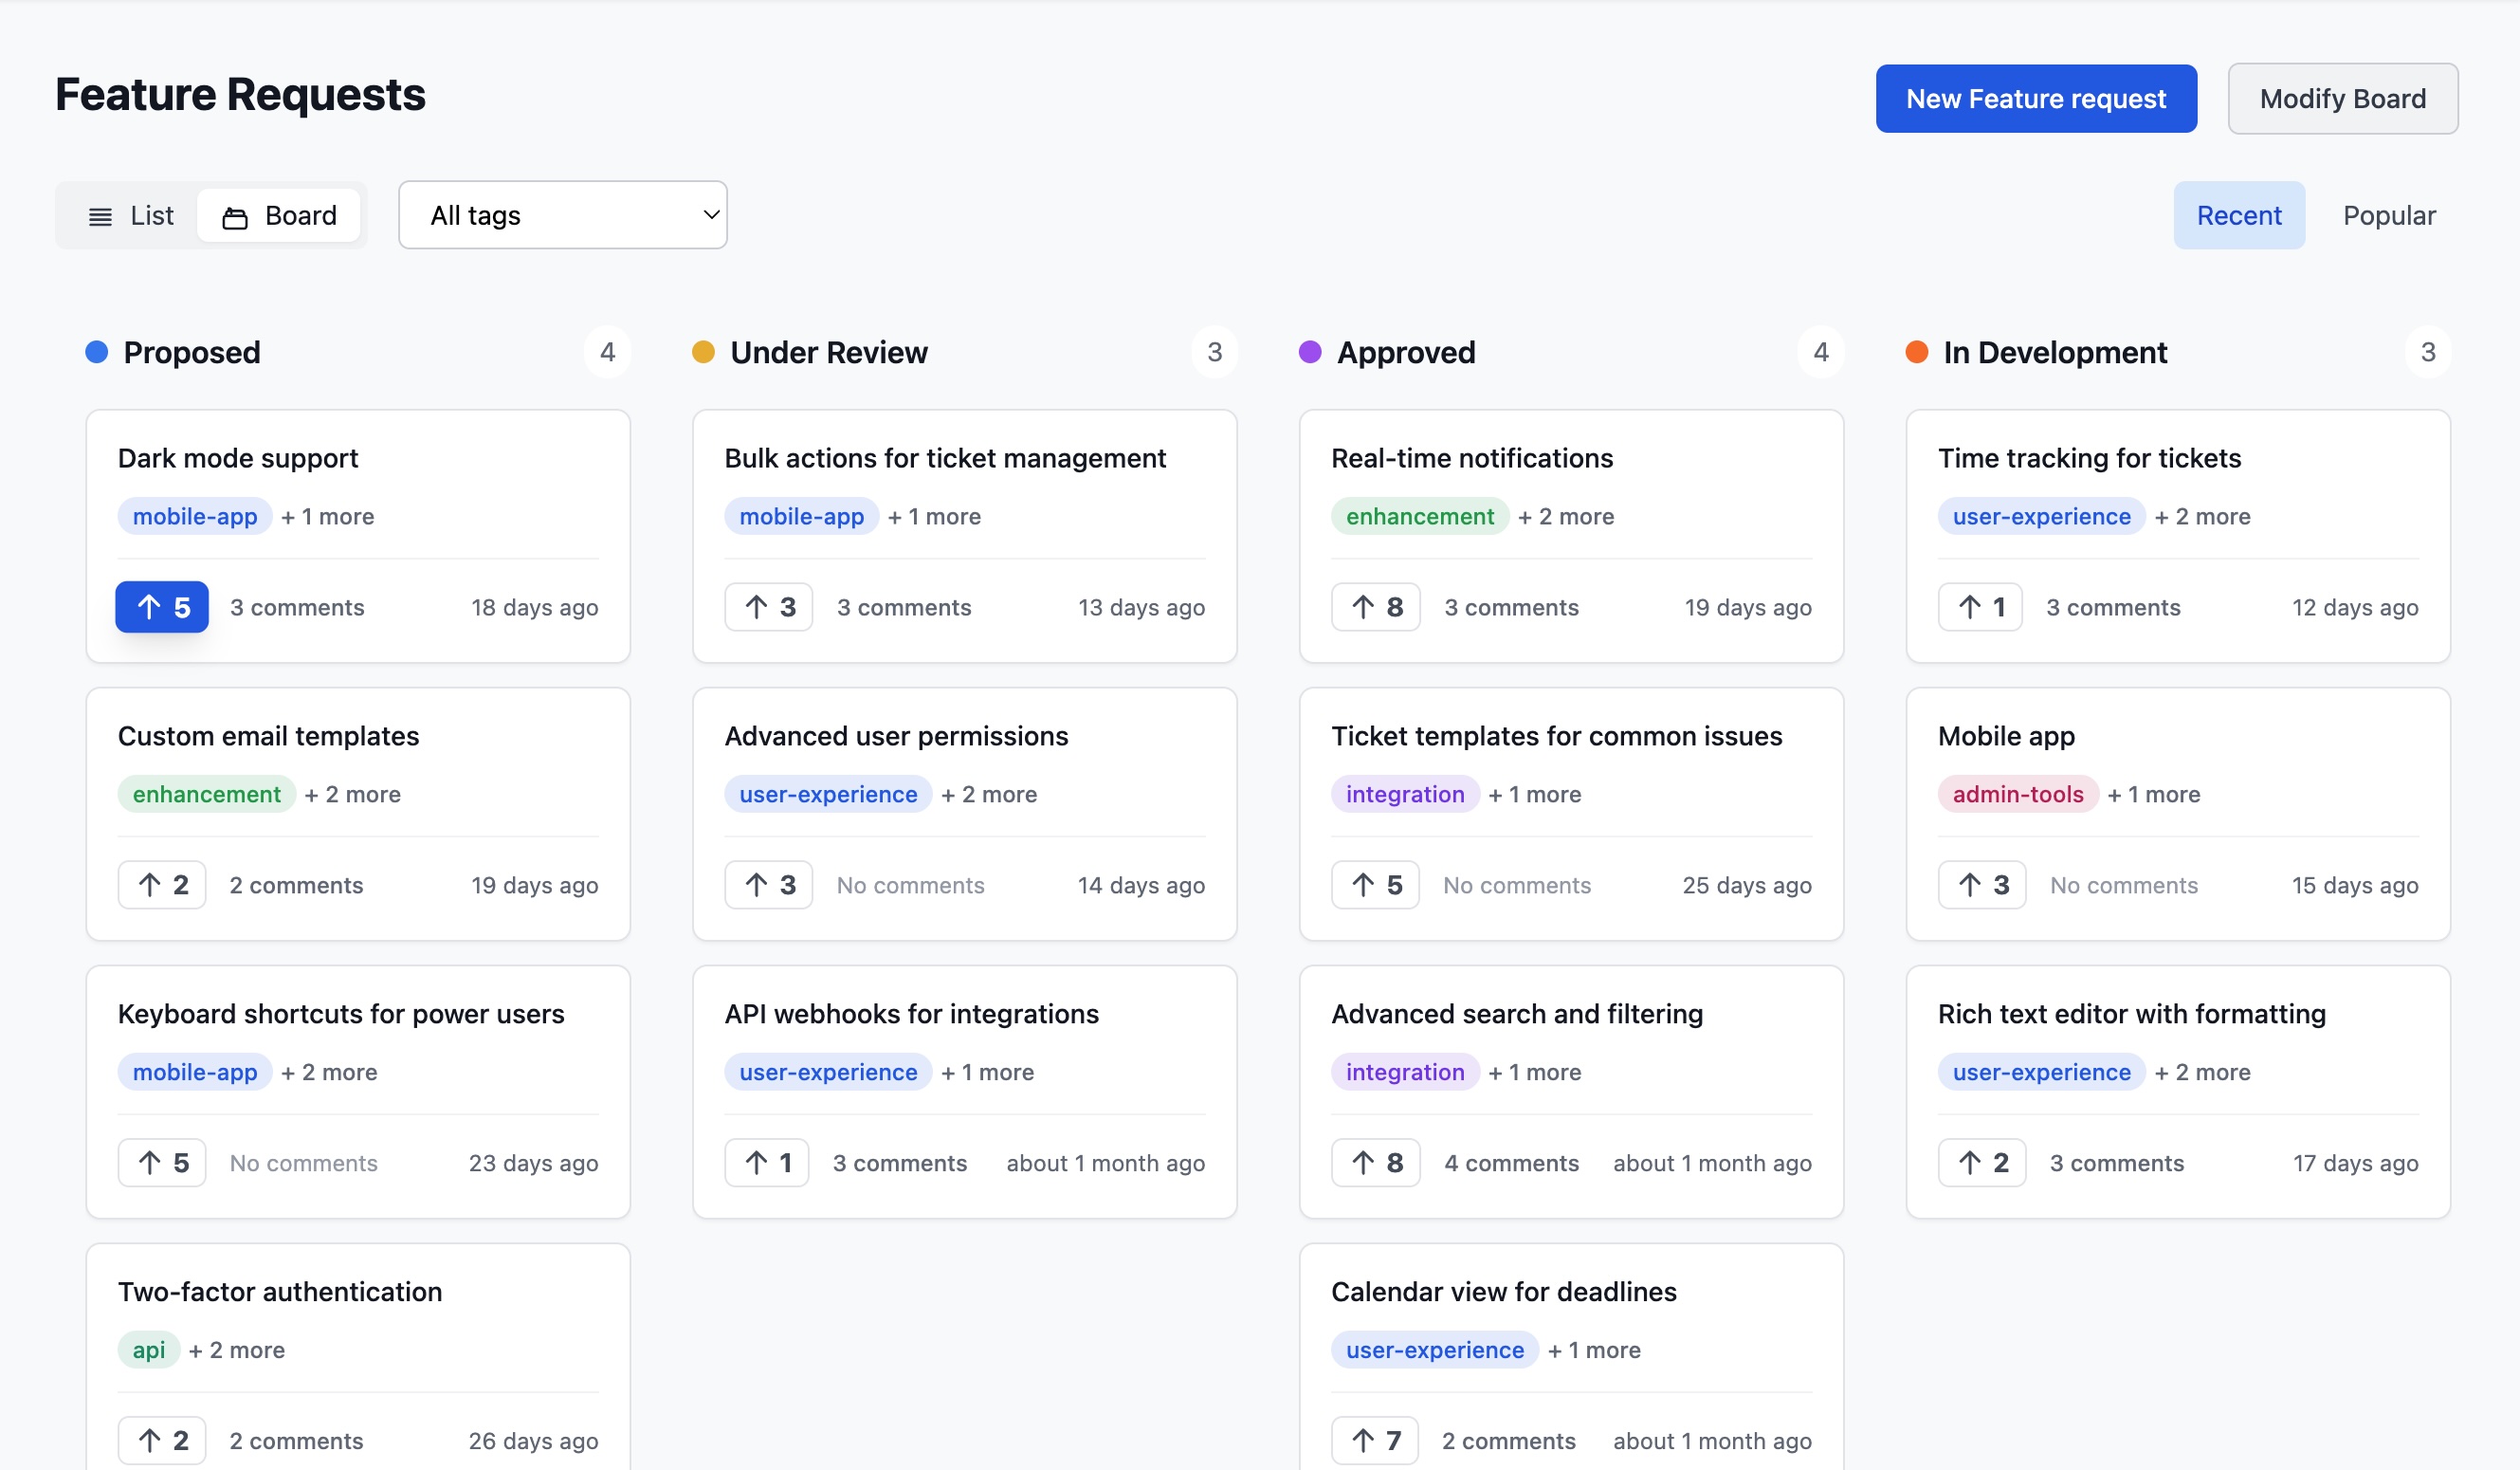The width and height of the screenshot is (2520, 1470).
Task: Upvote the Mobile app request
Action: click(x=1982, y=885)
